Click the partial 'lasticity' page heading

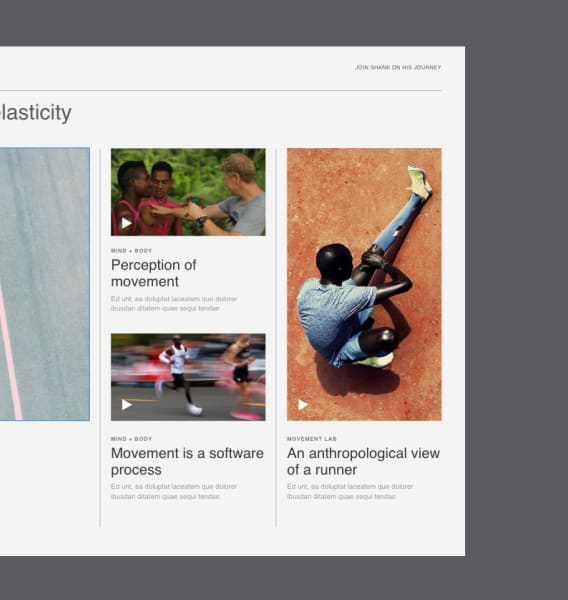coord(36,113)
